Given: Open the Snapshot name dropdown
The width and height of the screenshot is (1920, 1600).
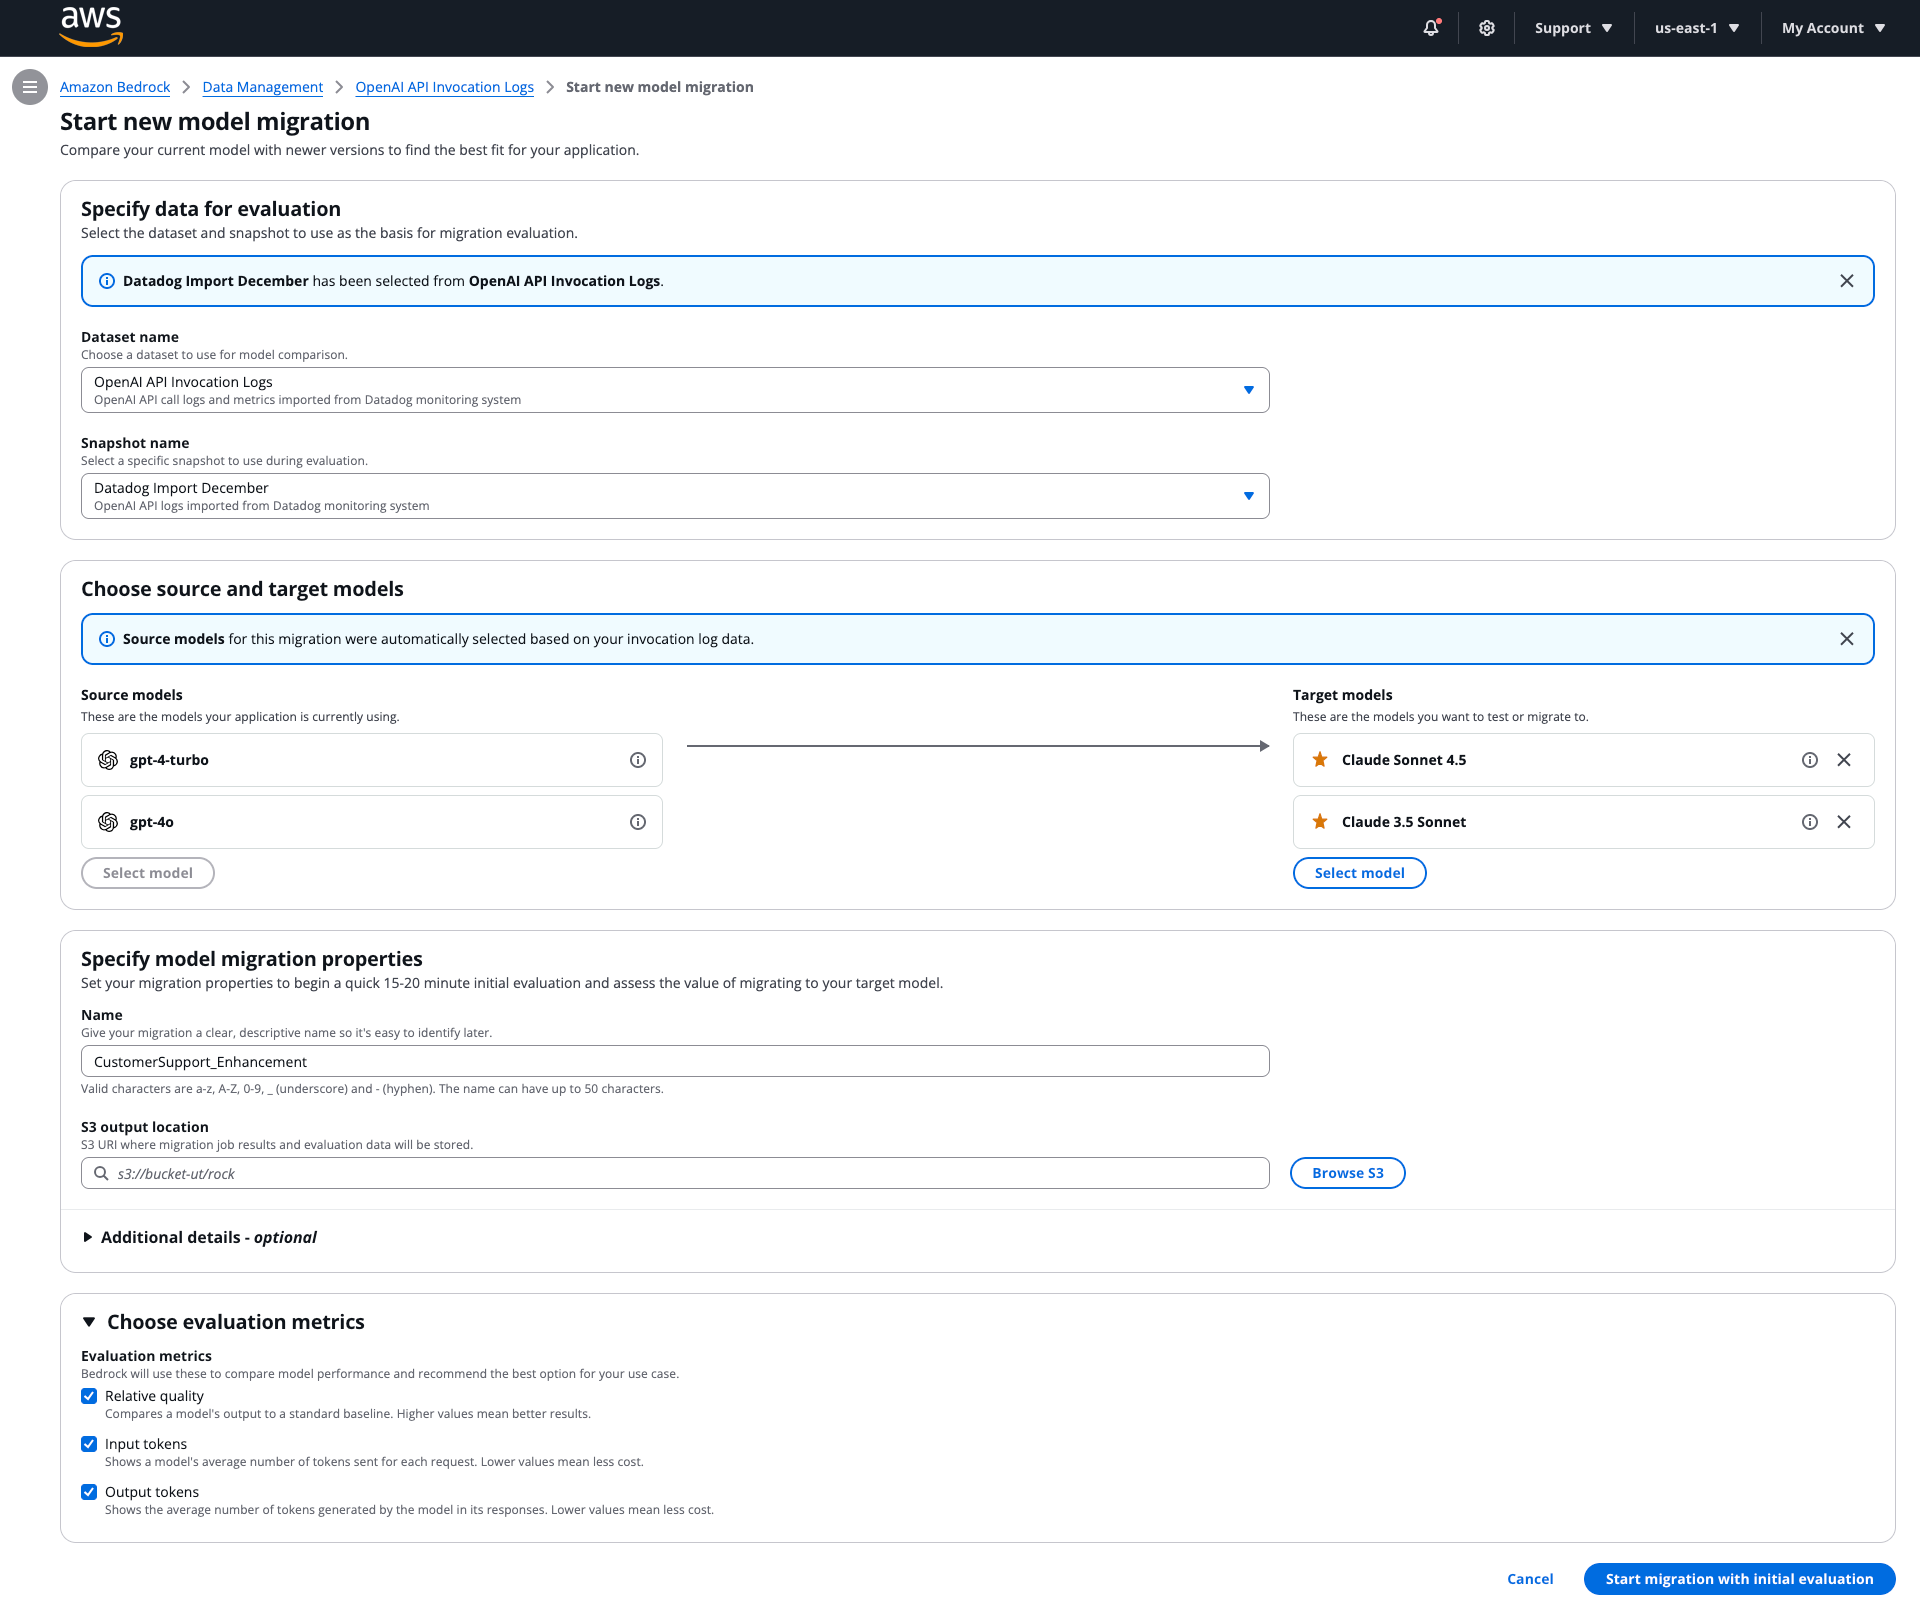Looking at the screenshot, I should pos(675,496).
